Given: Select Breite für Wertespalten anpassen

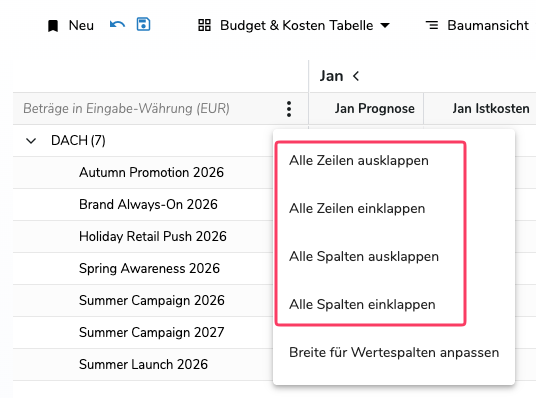Looking at the screenshot, I should coord(394,353).
